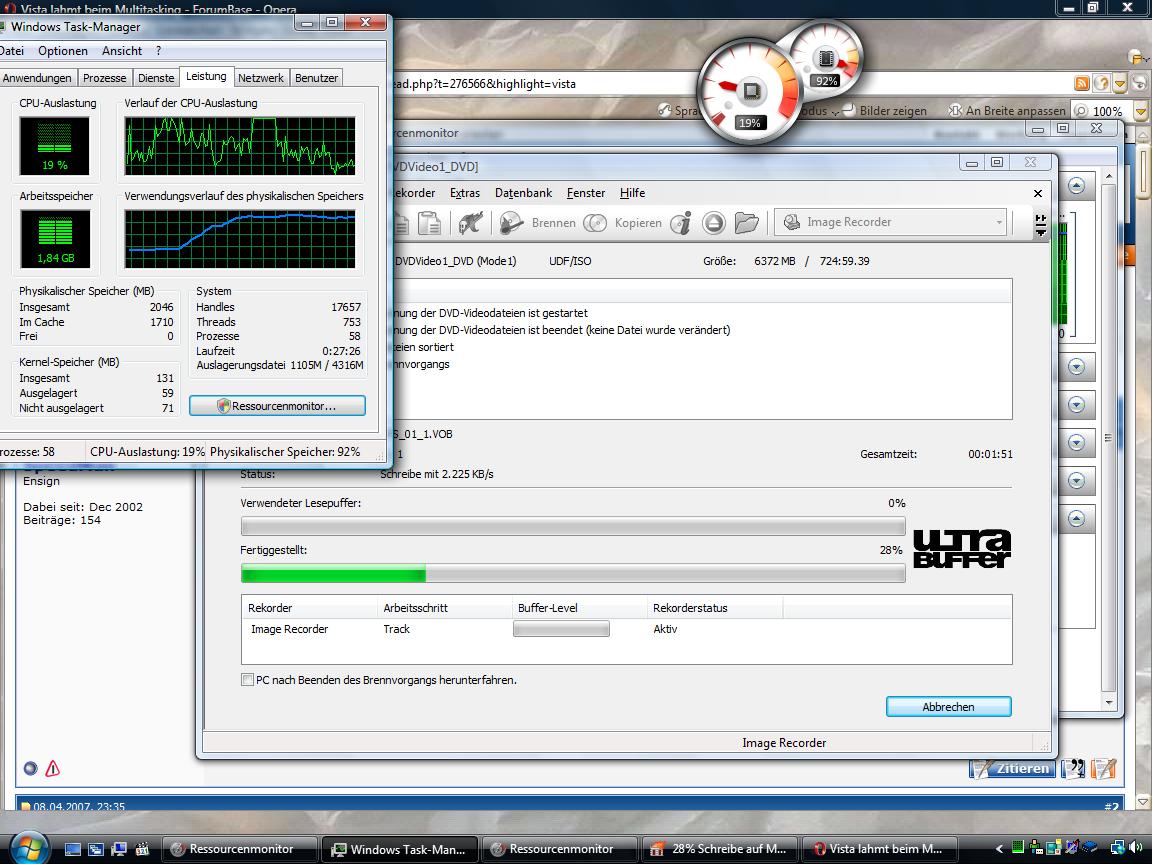Open disc info icon in Nero toolbar
Image resolution: width=1152 pixels, height=864 pixels.
(x=682, y=223)
